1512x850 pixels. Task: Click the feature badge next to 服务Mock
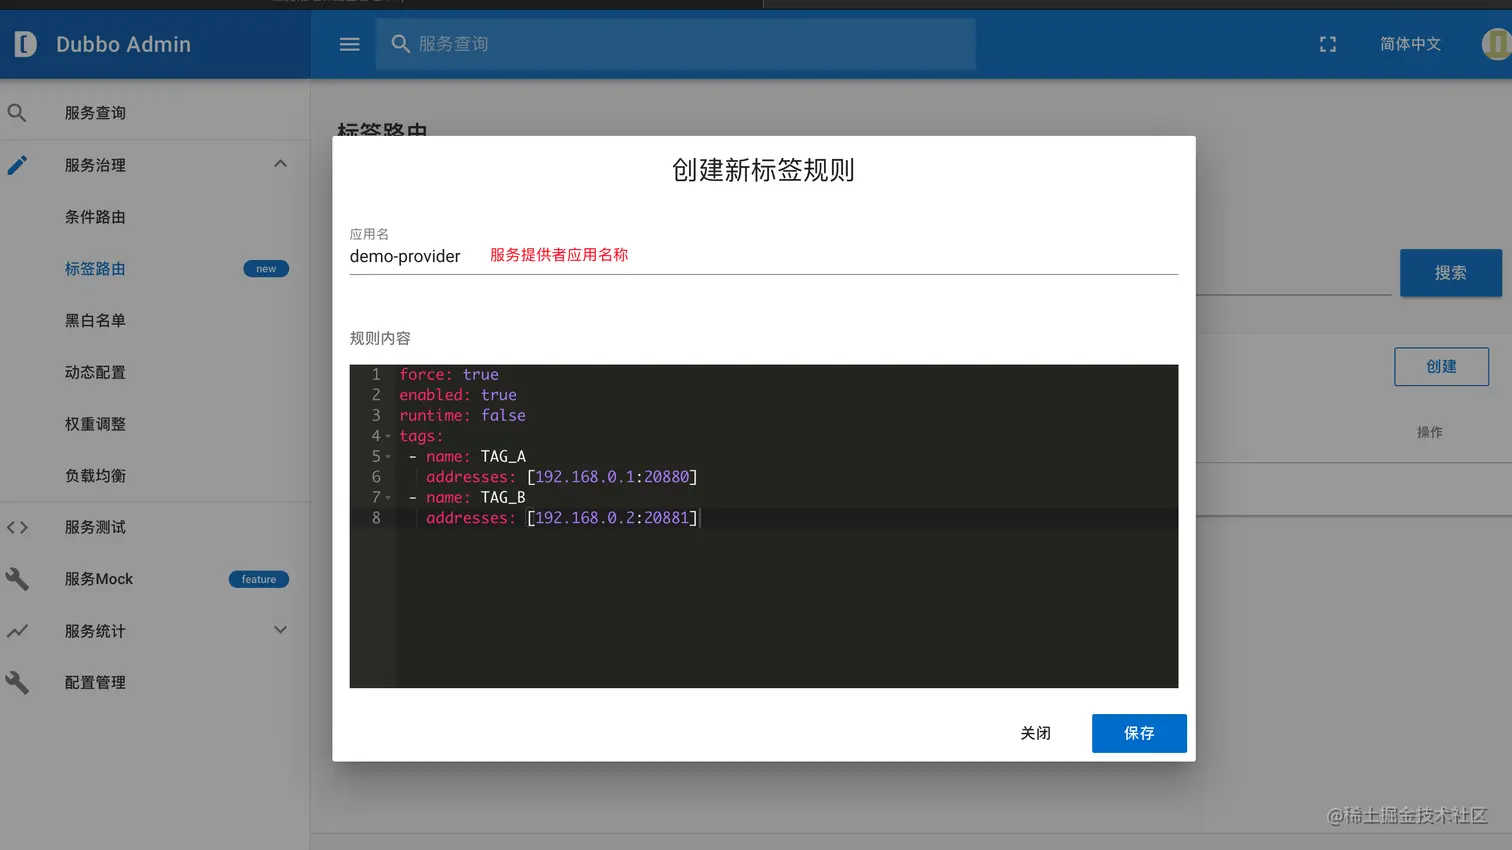point(259,579)
